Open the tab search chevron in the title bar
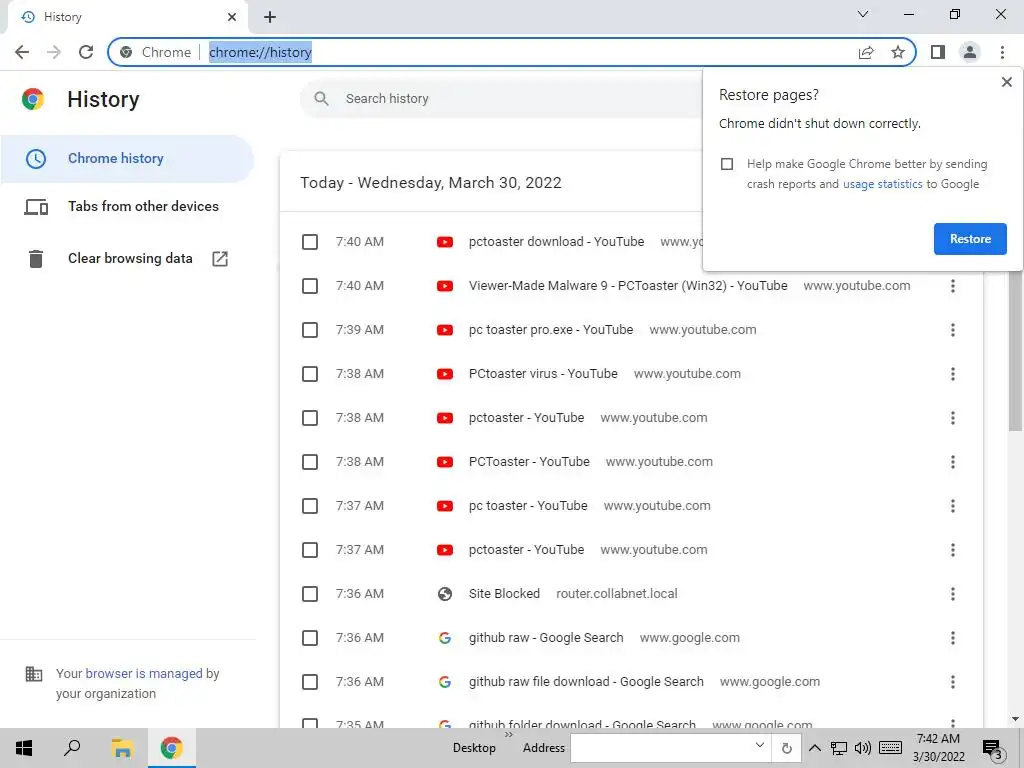This screenshot has height=768, width=1024. point(863,14)
